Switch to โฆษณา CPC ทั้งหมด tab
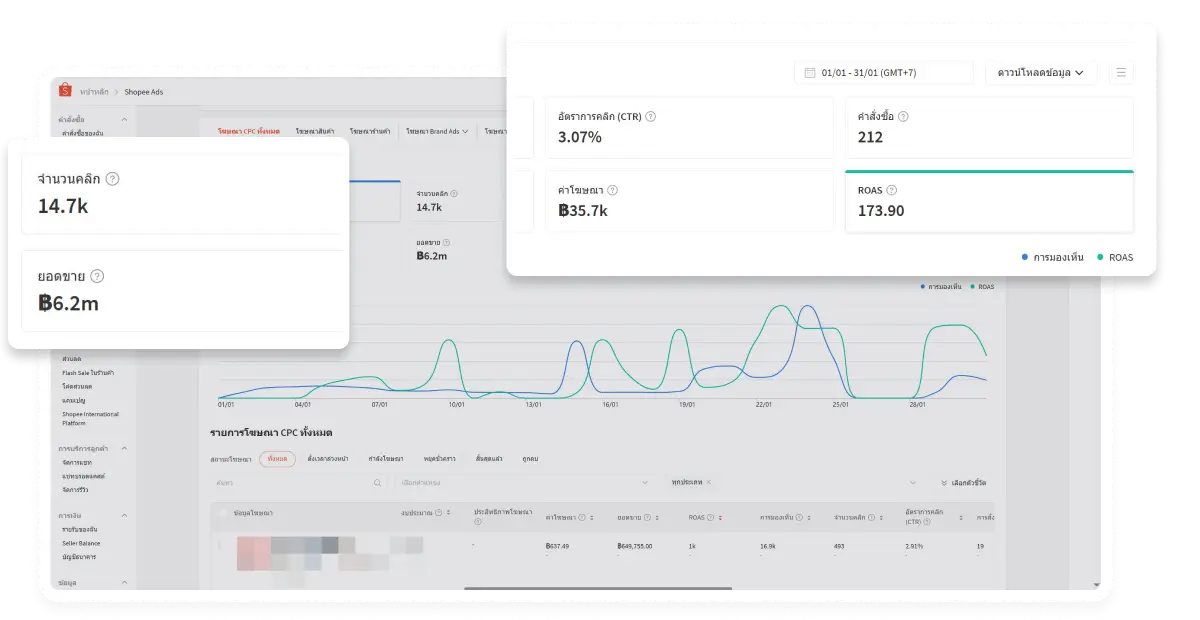Viewport: 1200px width, 620px height. click(249, 131)
